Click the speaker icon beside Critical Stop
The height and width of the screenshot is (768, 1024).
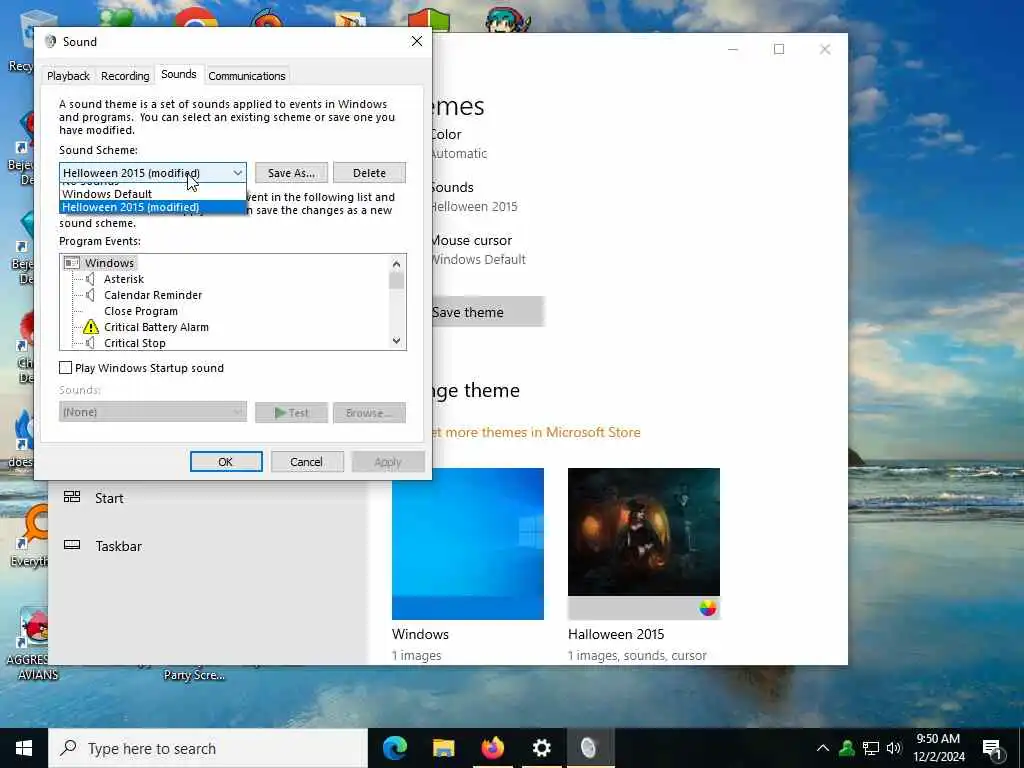click(x=91, y=344)
